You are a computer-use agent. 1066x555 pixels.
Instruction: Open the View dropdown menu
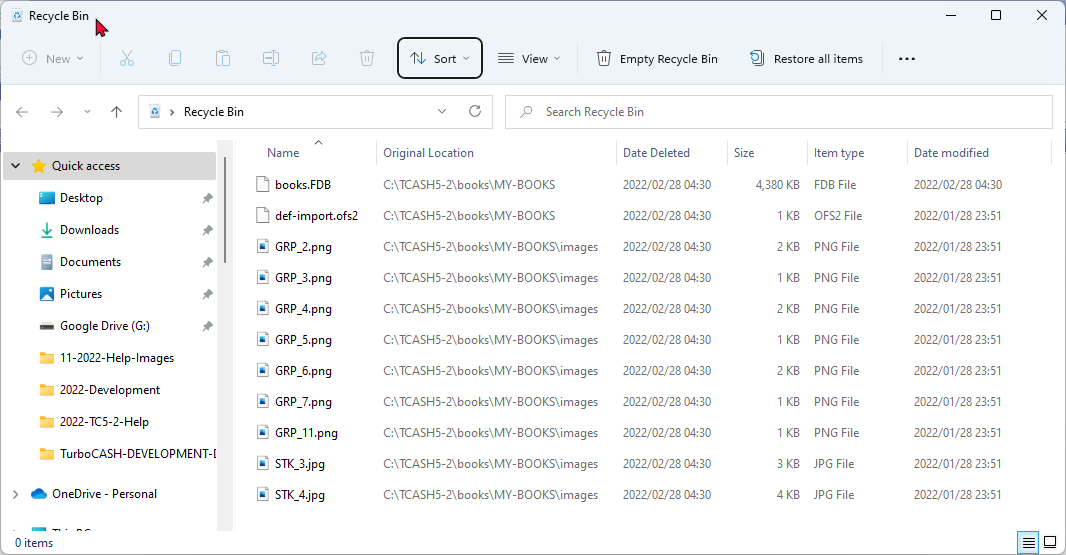(529, 59)
